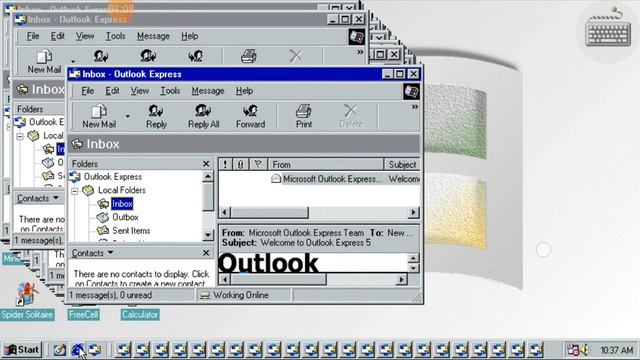Expand toolbar chevron in background window
The image size is (640, 360).
360,52
